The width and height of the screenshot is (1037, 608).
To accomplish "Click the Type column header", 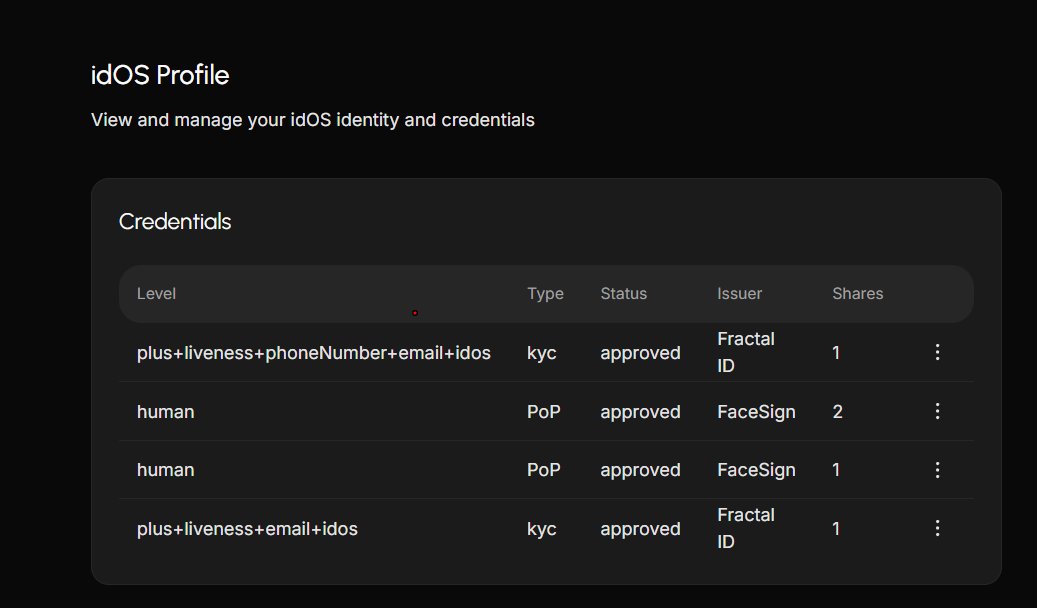I will click(x=545, y=294).
